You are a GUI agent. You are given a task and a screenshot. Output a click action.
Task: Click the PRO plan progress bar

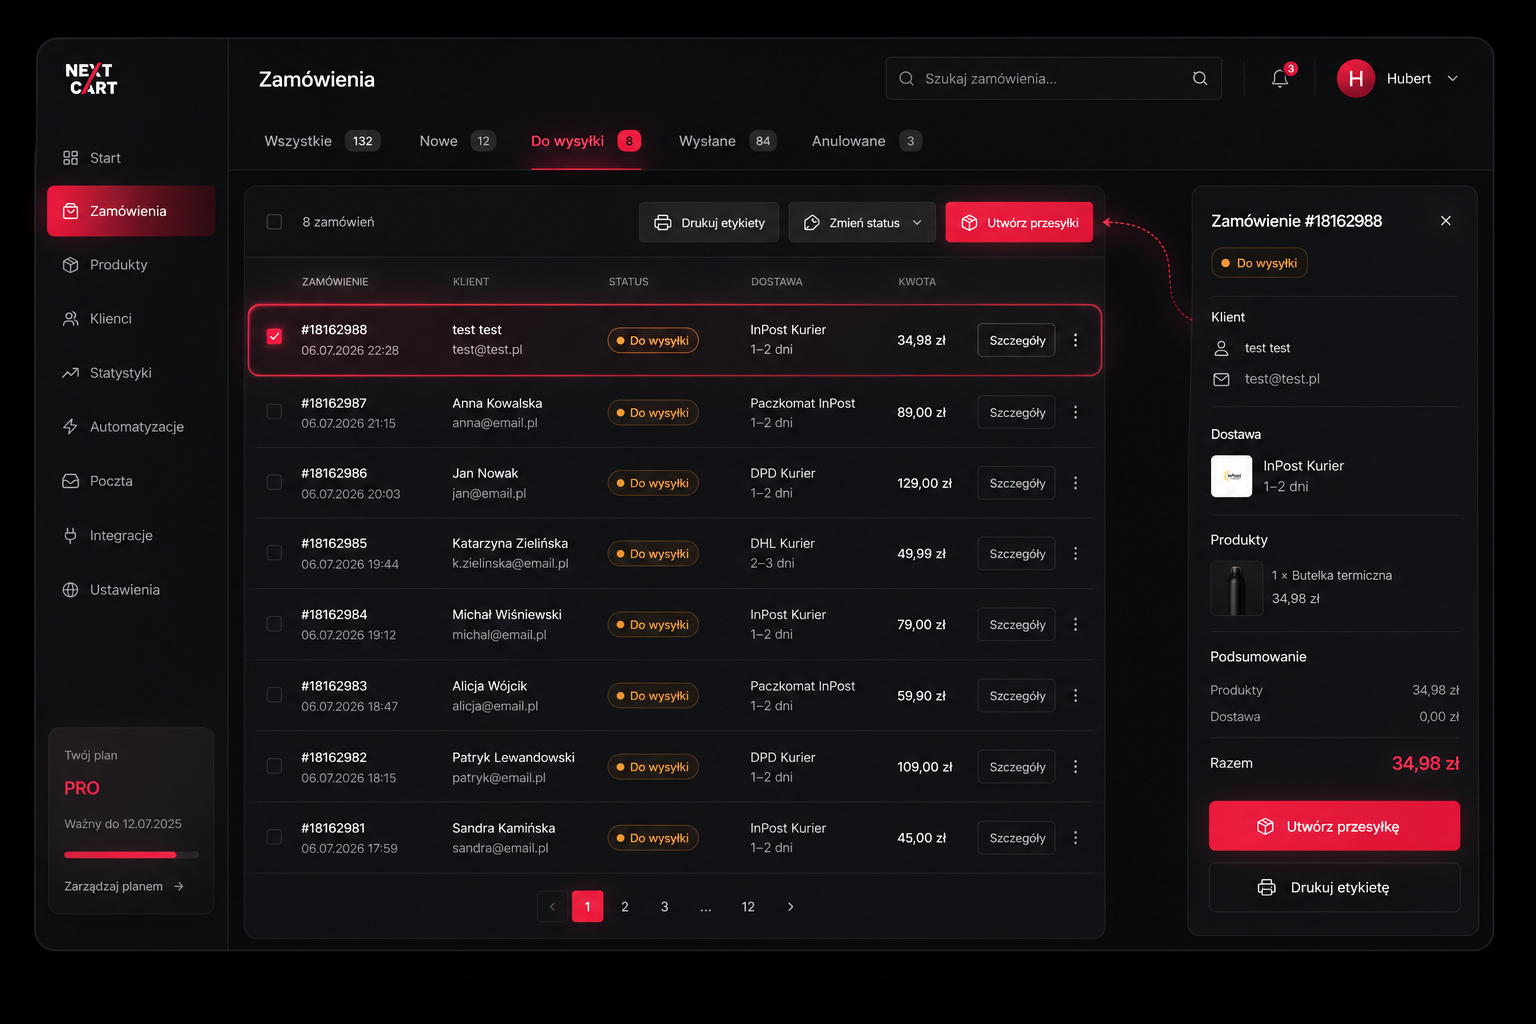(131, 855)
